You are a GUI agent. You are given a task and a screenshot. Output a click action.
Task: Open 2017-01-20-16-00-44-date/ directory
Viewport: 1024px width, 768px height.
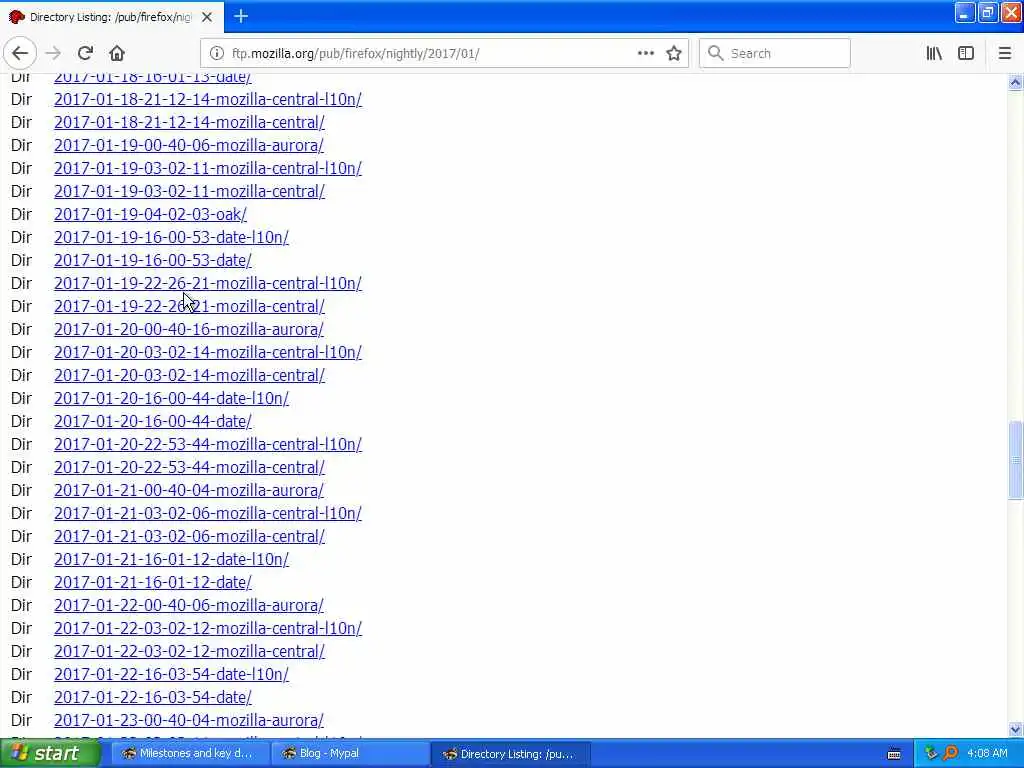coord(152,421)
